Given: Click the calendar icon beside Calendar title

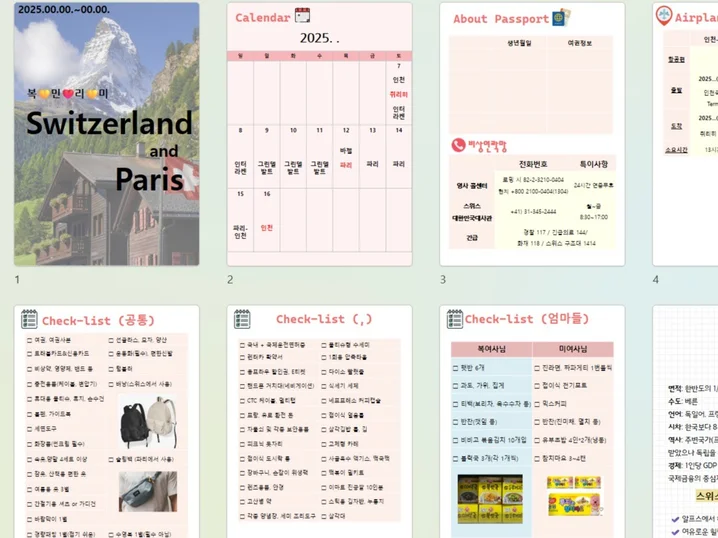Looking at the screenshot, I should coord(302,16).
